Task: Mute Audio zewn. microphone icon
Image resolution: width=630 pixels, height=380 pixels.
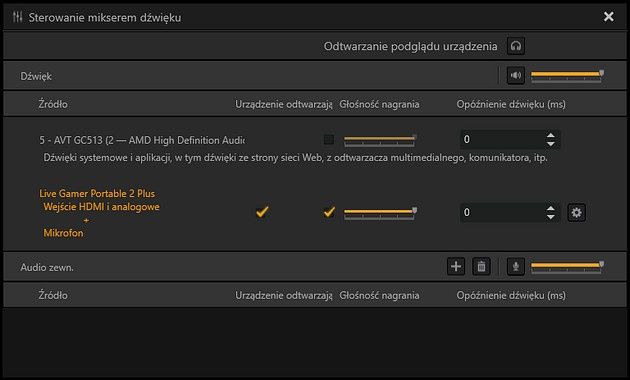Action: click(x=516, y=266)
